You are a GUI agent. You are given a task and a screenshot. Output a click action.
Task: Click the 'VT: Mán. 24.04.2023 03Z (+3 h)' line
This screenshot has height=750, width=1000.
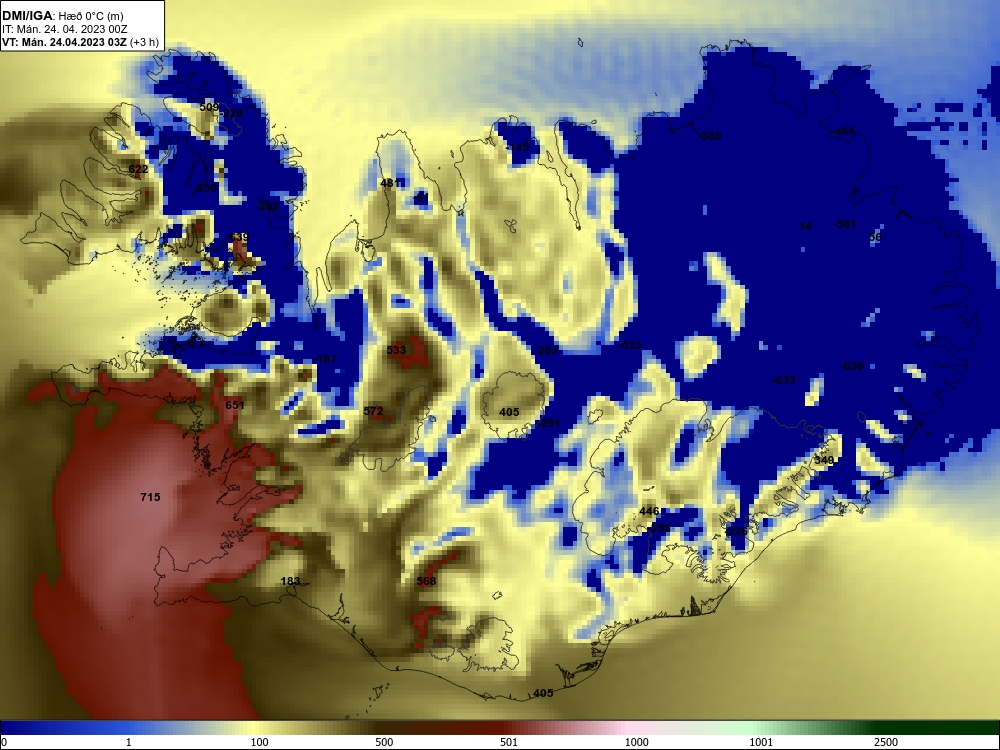click(x=80, y=43)
